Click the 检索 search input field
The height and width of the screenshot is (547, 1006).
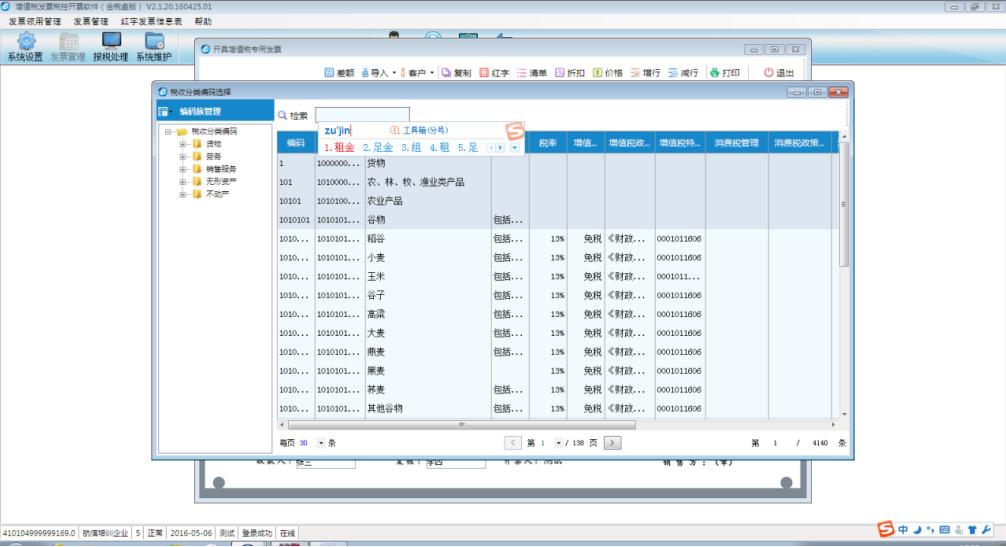point(362,115)
